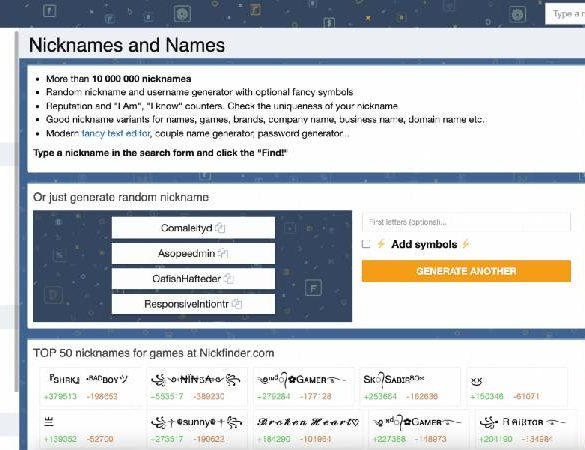Click the GENERATE ANOTHER button
585x450 pixels.
(466, 271)
